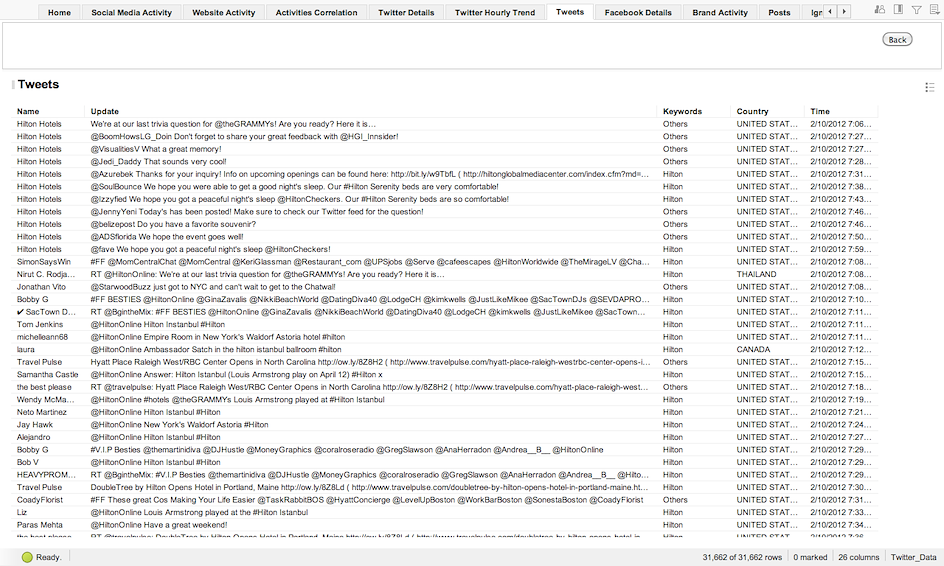Open the Tweets table legend list icon

(930, 87)
